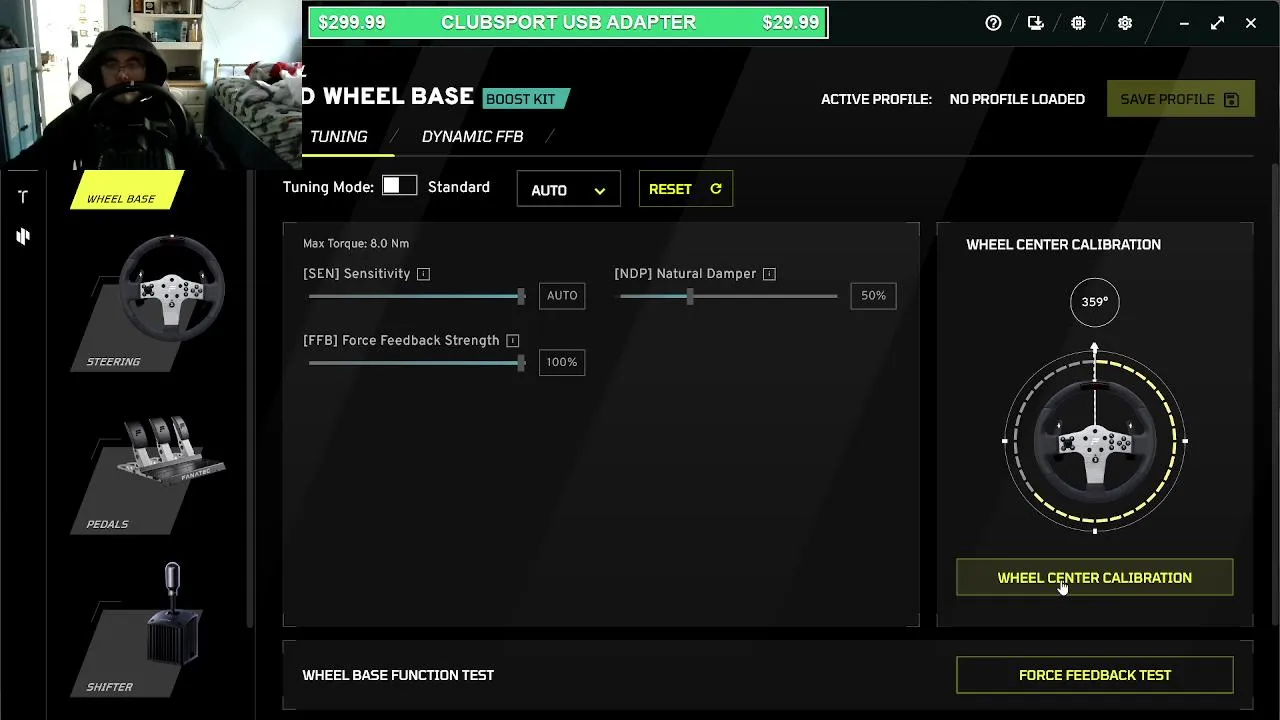Click the Standard tuning mode label
This screenshot has width=1280, height=720.
459,187
